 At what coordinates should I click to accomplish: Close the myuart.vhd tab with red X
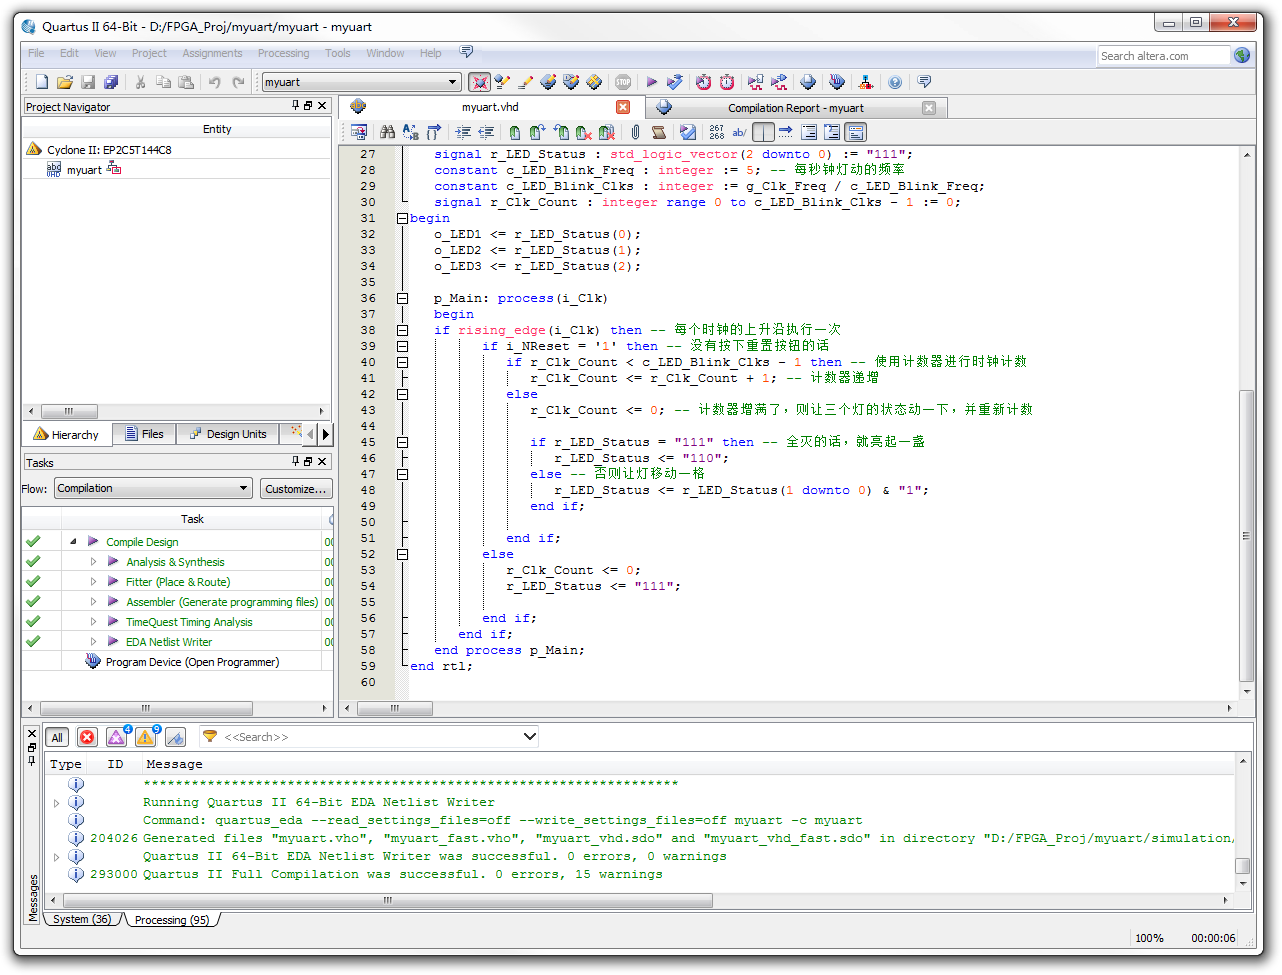623,107
